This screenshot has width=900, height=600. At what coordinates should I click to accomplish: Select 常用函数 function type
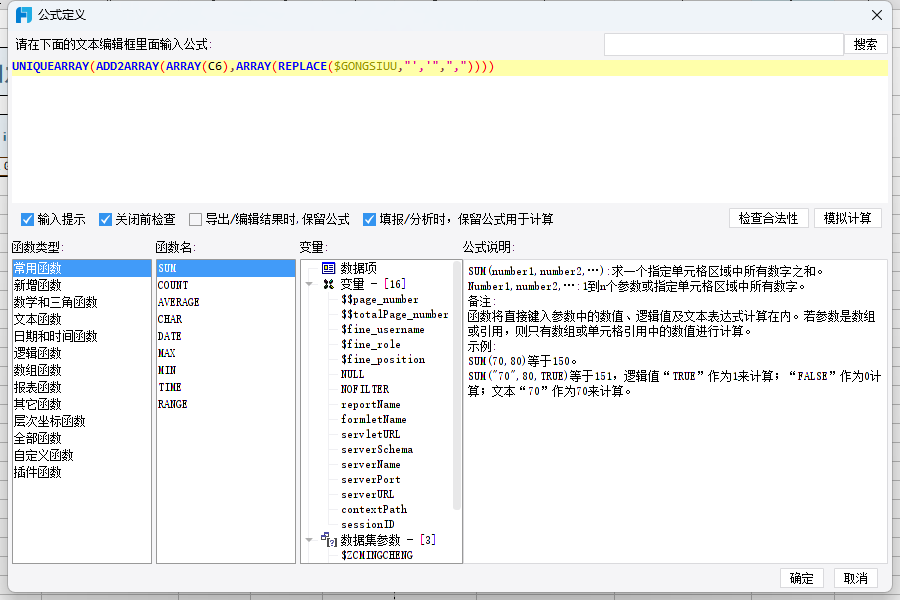(82, 268)
